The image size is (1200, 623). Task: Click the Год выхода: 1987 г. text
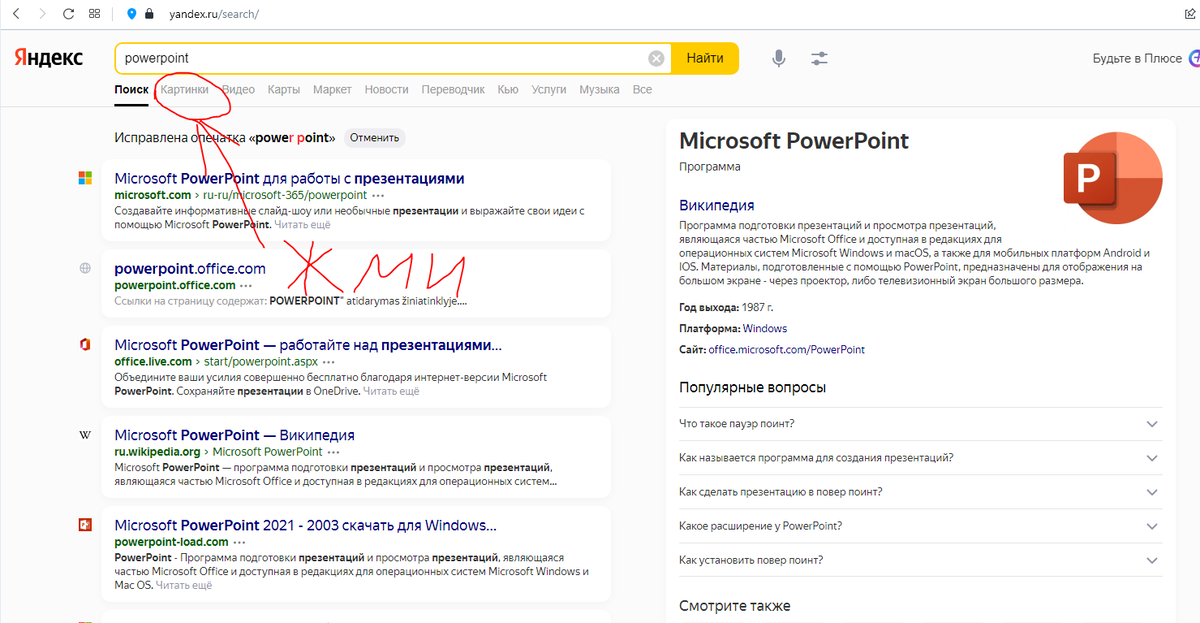click(726, 307)
